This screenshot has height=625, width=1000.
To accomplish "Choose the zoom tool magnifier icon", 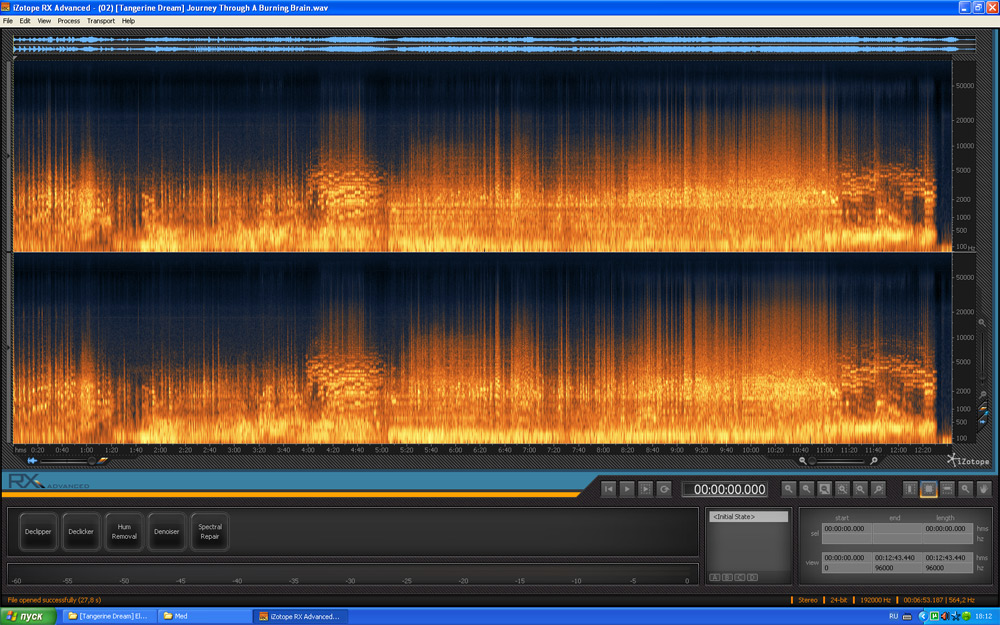I will click(x=966, y=489).
